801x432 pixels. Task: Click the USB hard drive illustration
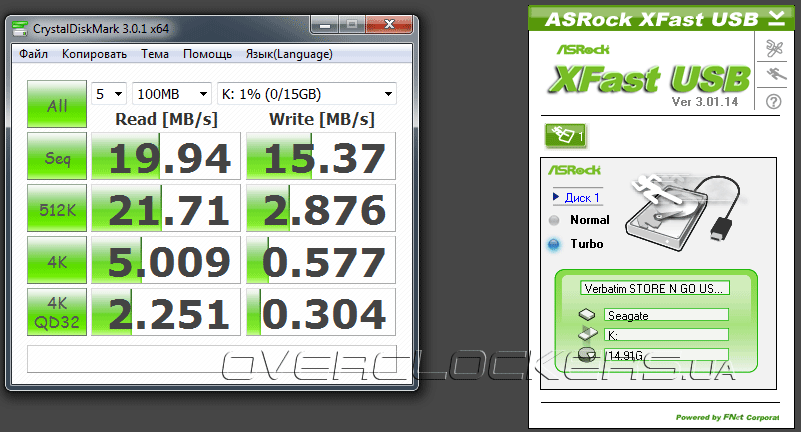click(x=682, y=211)
